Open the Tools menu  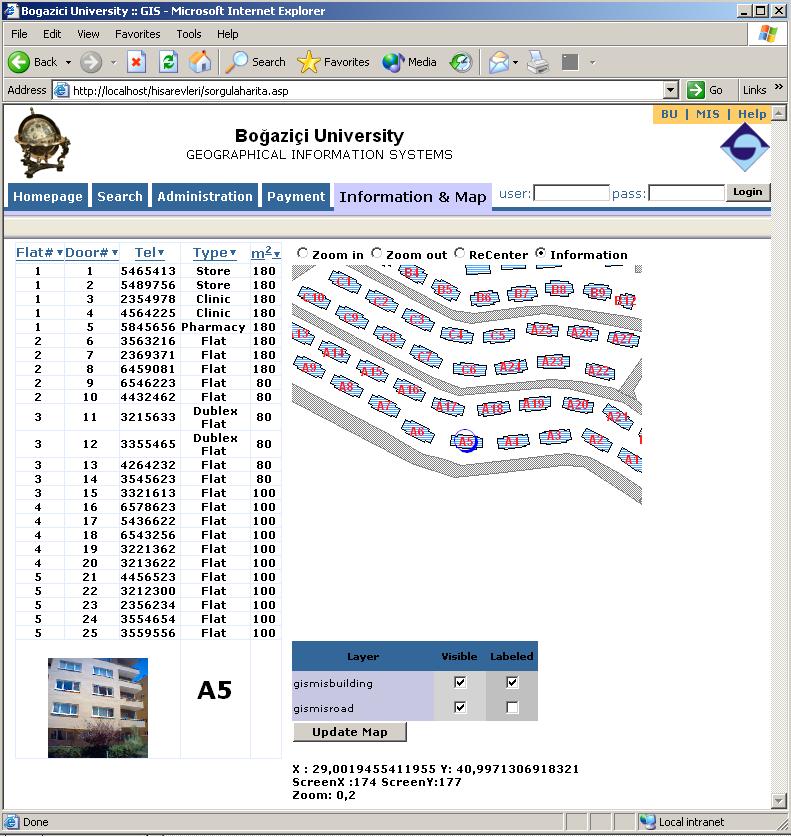coord(189,34)
